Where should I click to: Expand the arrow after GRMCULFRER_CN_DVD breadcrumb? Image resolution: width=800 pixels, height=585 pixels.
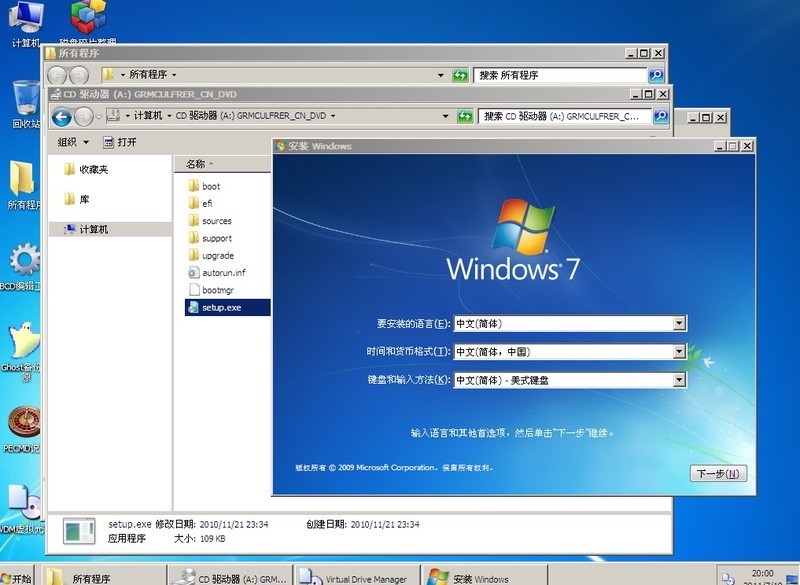click(x=333, y=116)
